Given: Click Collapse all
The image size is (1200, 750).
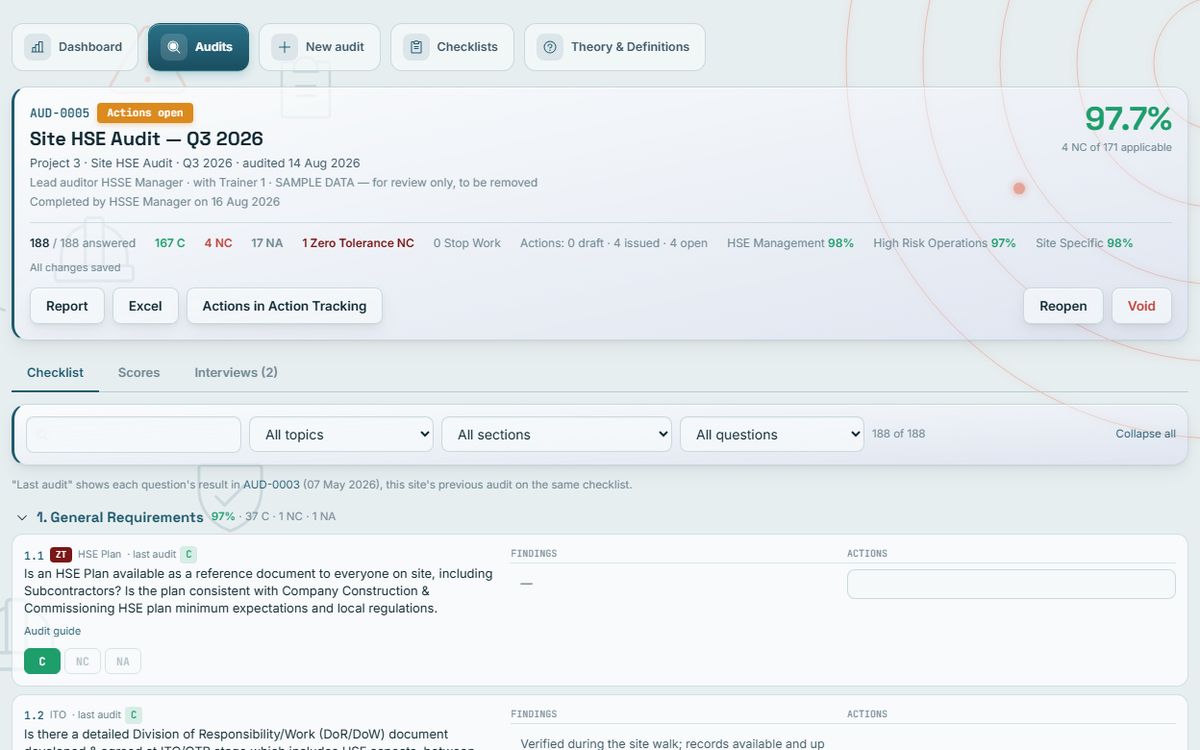Looking at the screenshot, I should tap(1146, 434).
